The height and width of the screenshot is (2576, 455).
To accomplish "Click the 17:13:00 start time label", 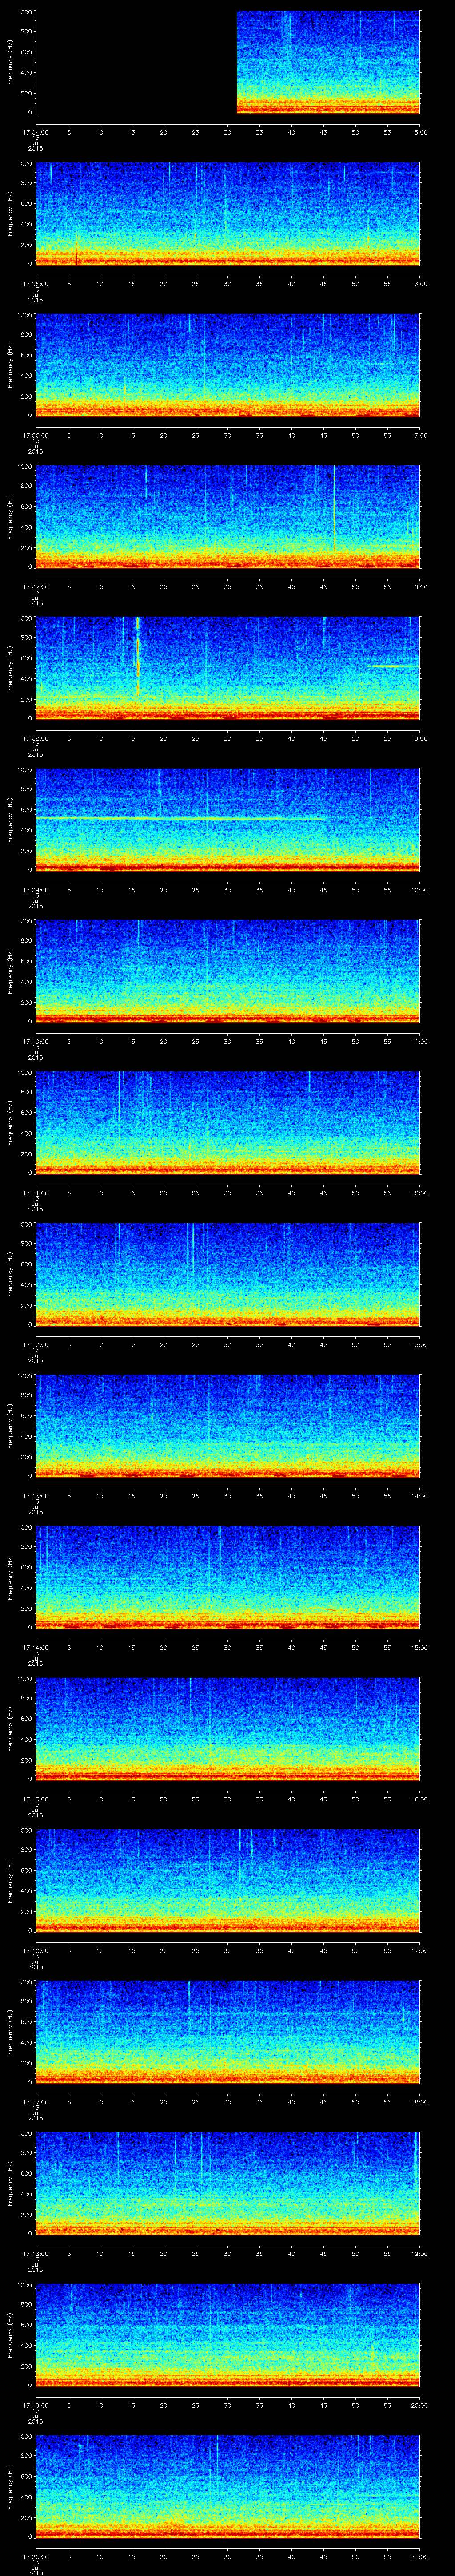I will 35,1496.
